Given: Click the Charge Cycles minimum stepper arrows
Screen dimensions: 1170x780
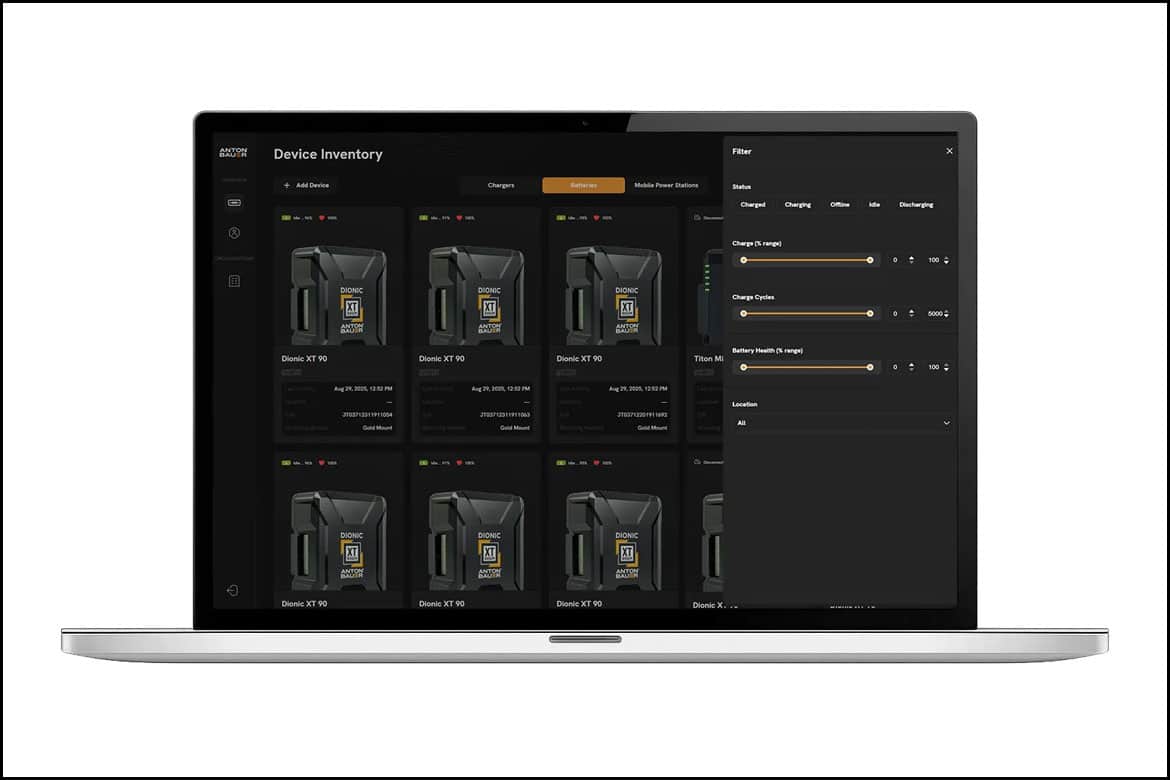Looking at the screenshot, I should click(911, 313).
